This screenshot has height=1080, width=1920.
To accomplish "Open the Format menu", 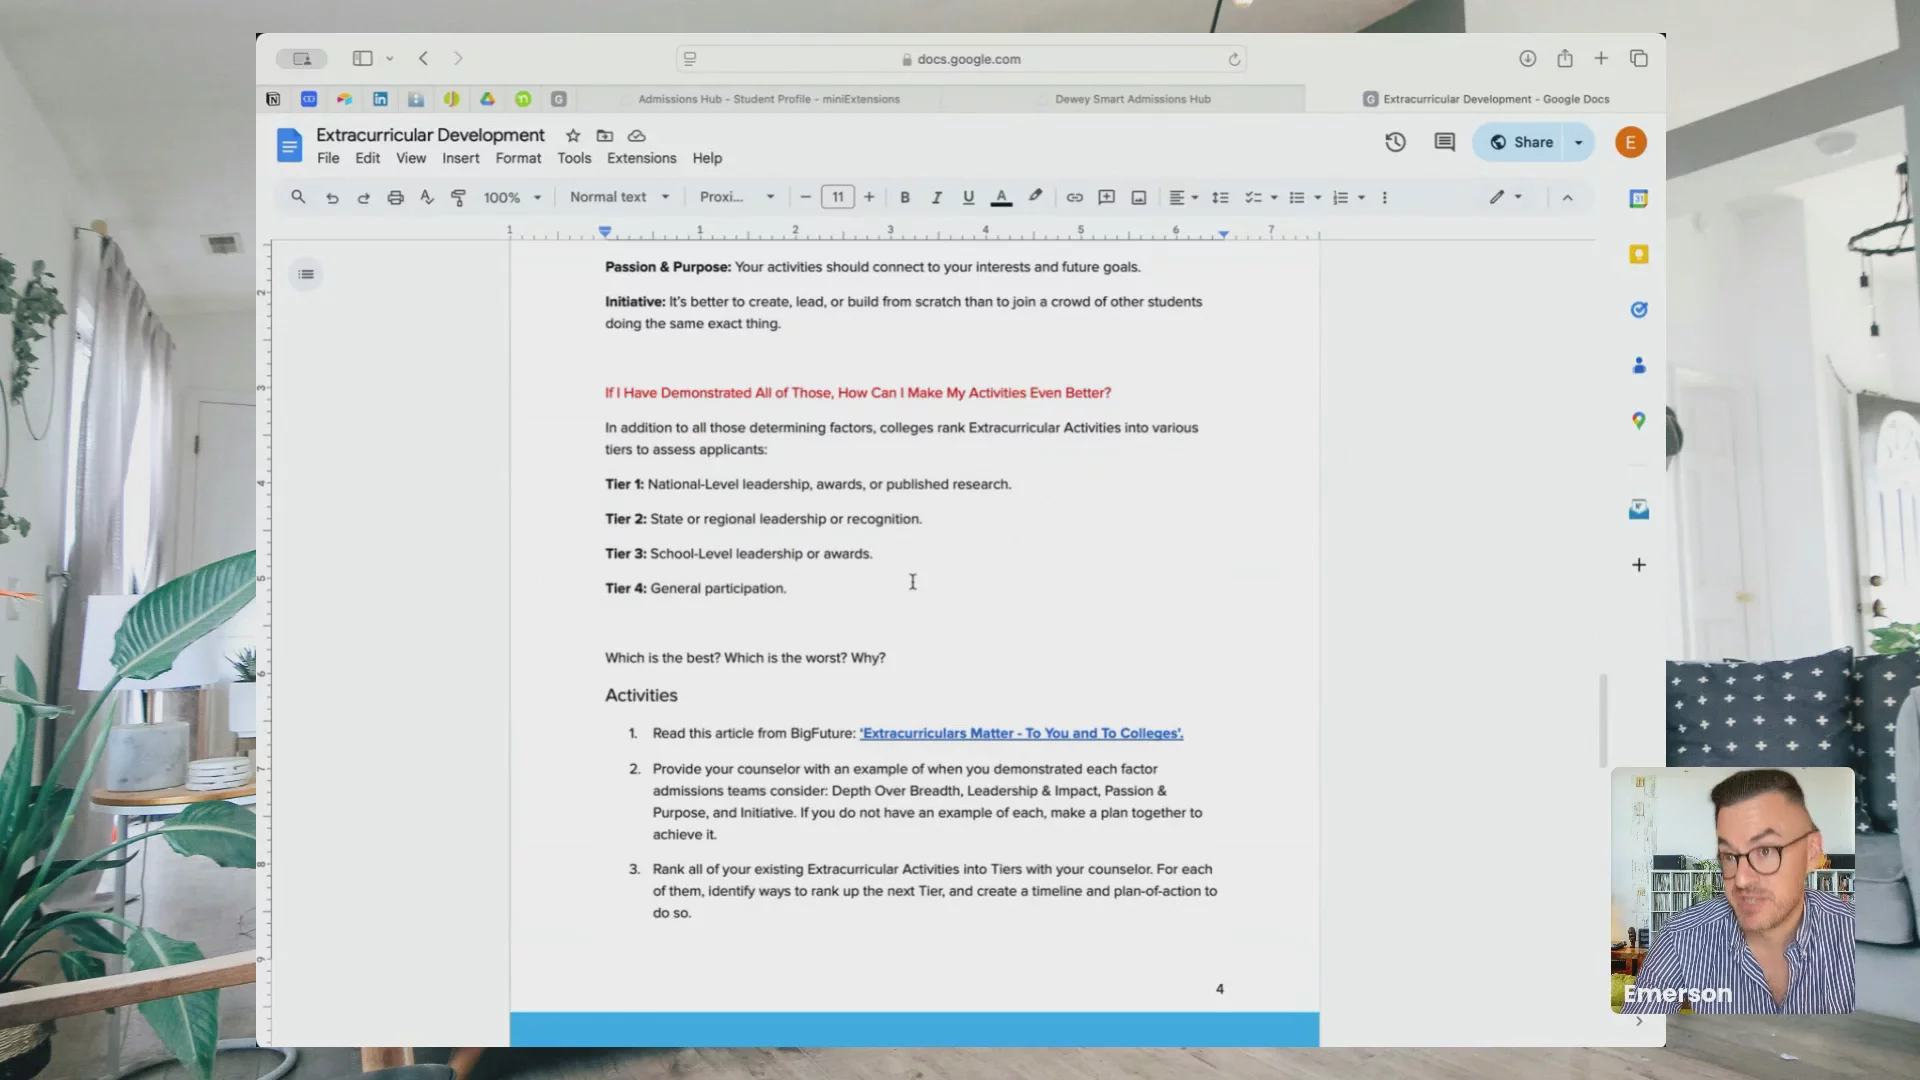I will (518, 158).
